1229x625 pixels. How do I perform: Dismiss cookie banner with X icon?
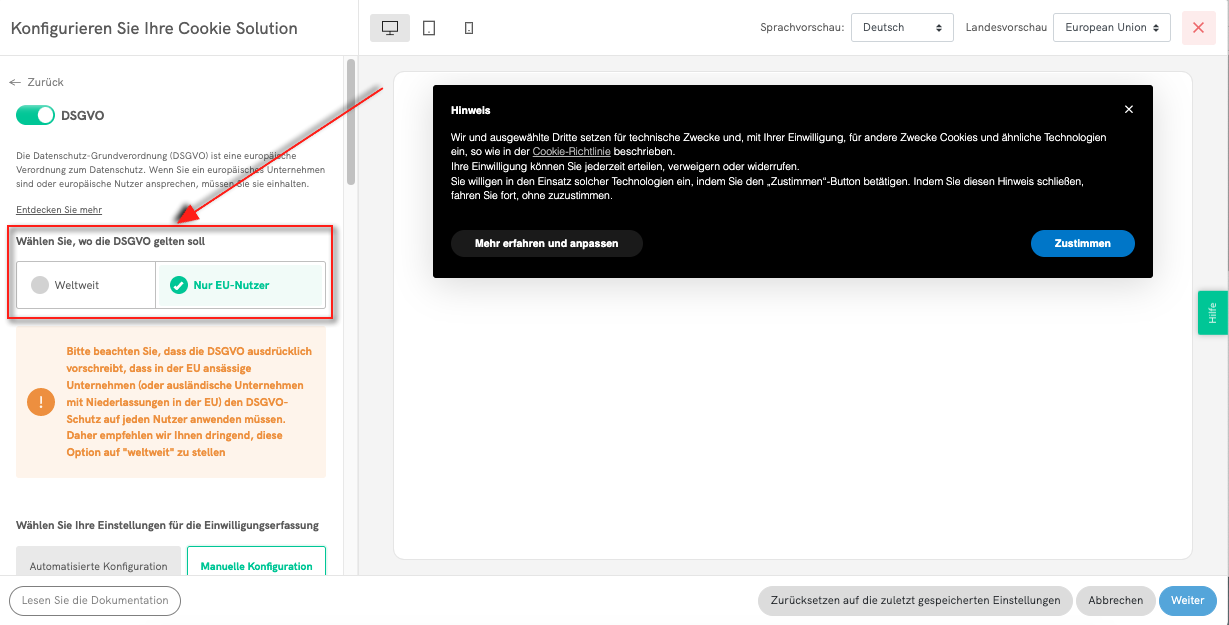pos(1129,110)
